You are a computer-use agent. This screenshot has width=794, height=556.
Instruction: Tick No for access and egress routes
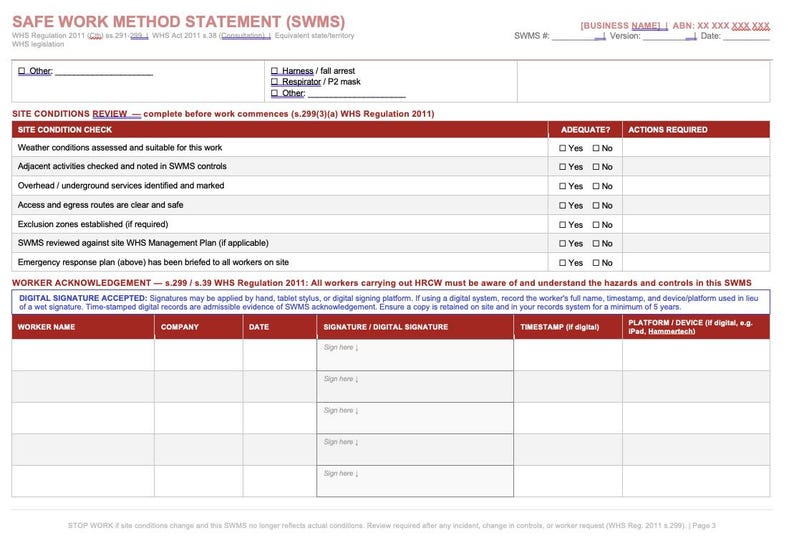coord(596,206)
